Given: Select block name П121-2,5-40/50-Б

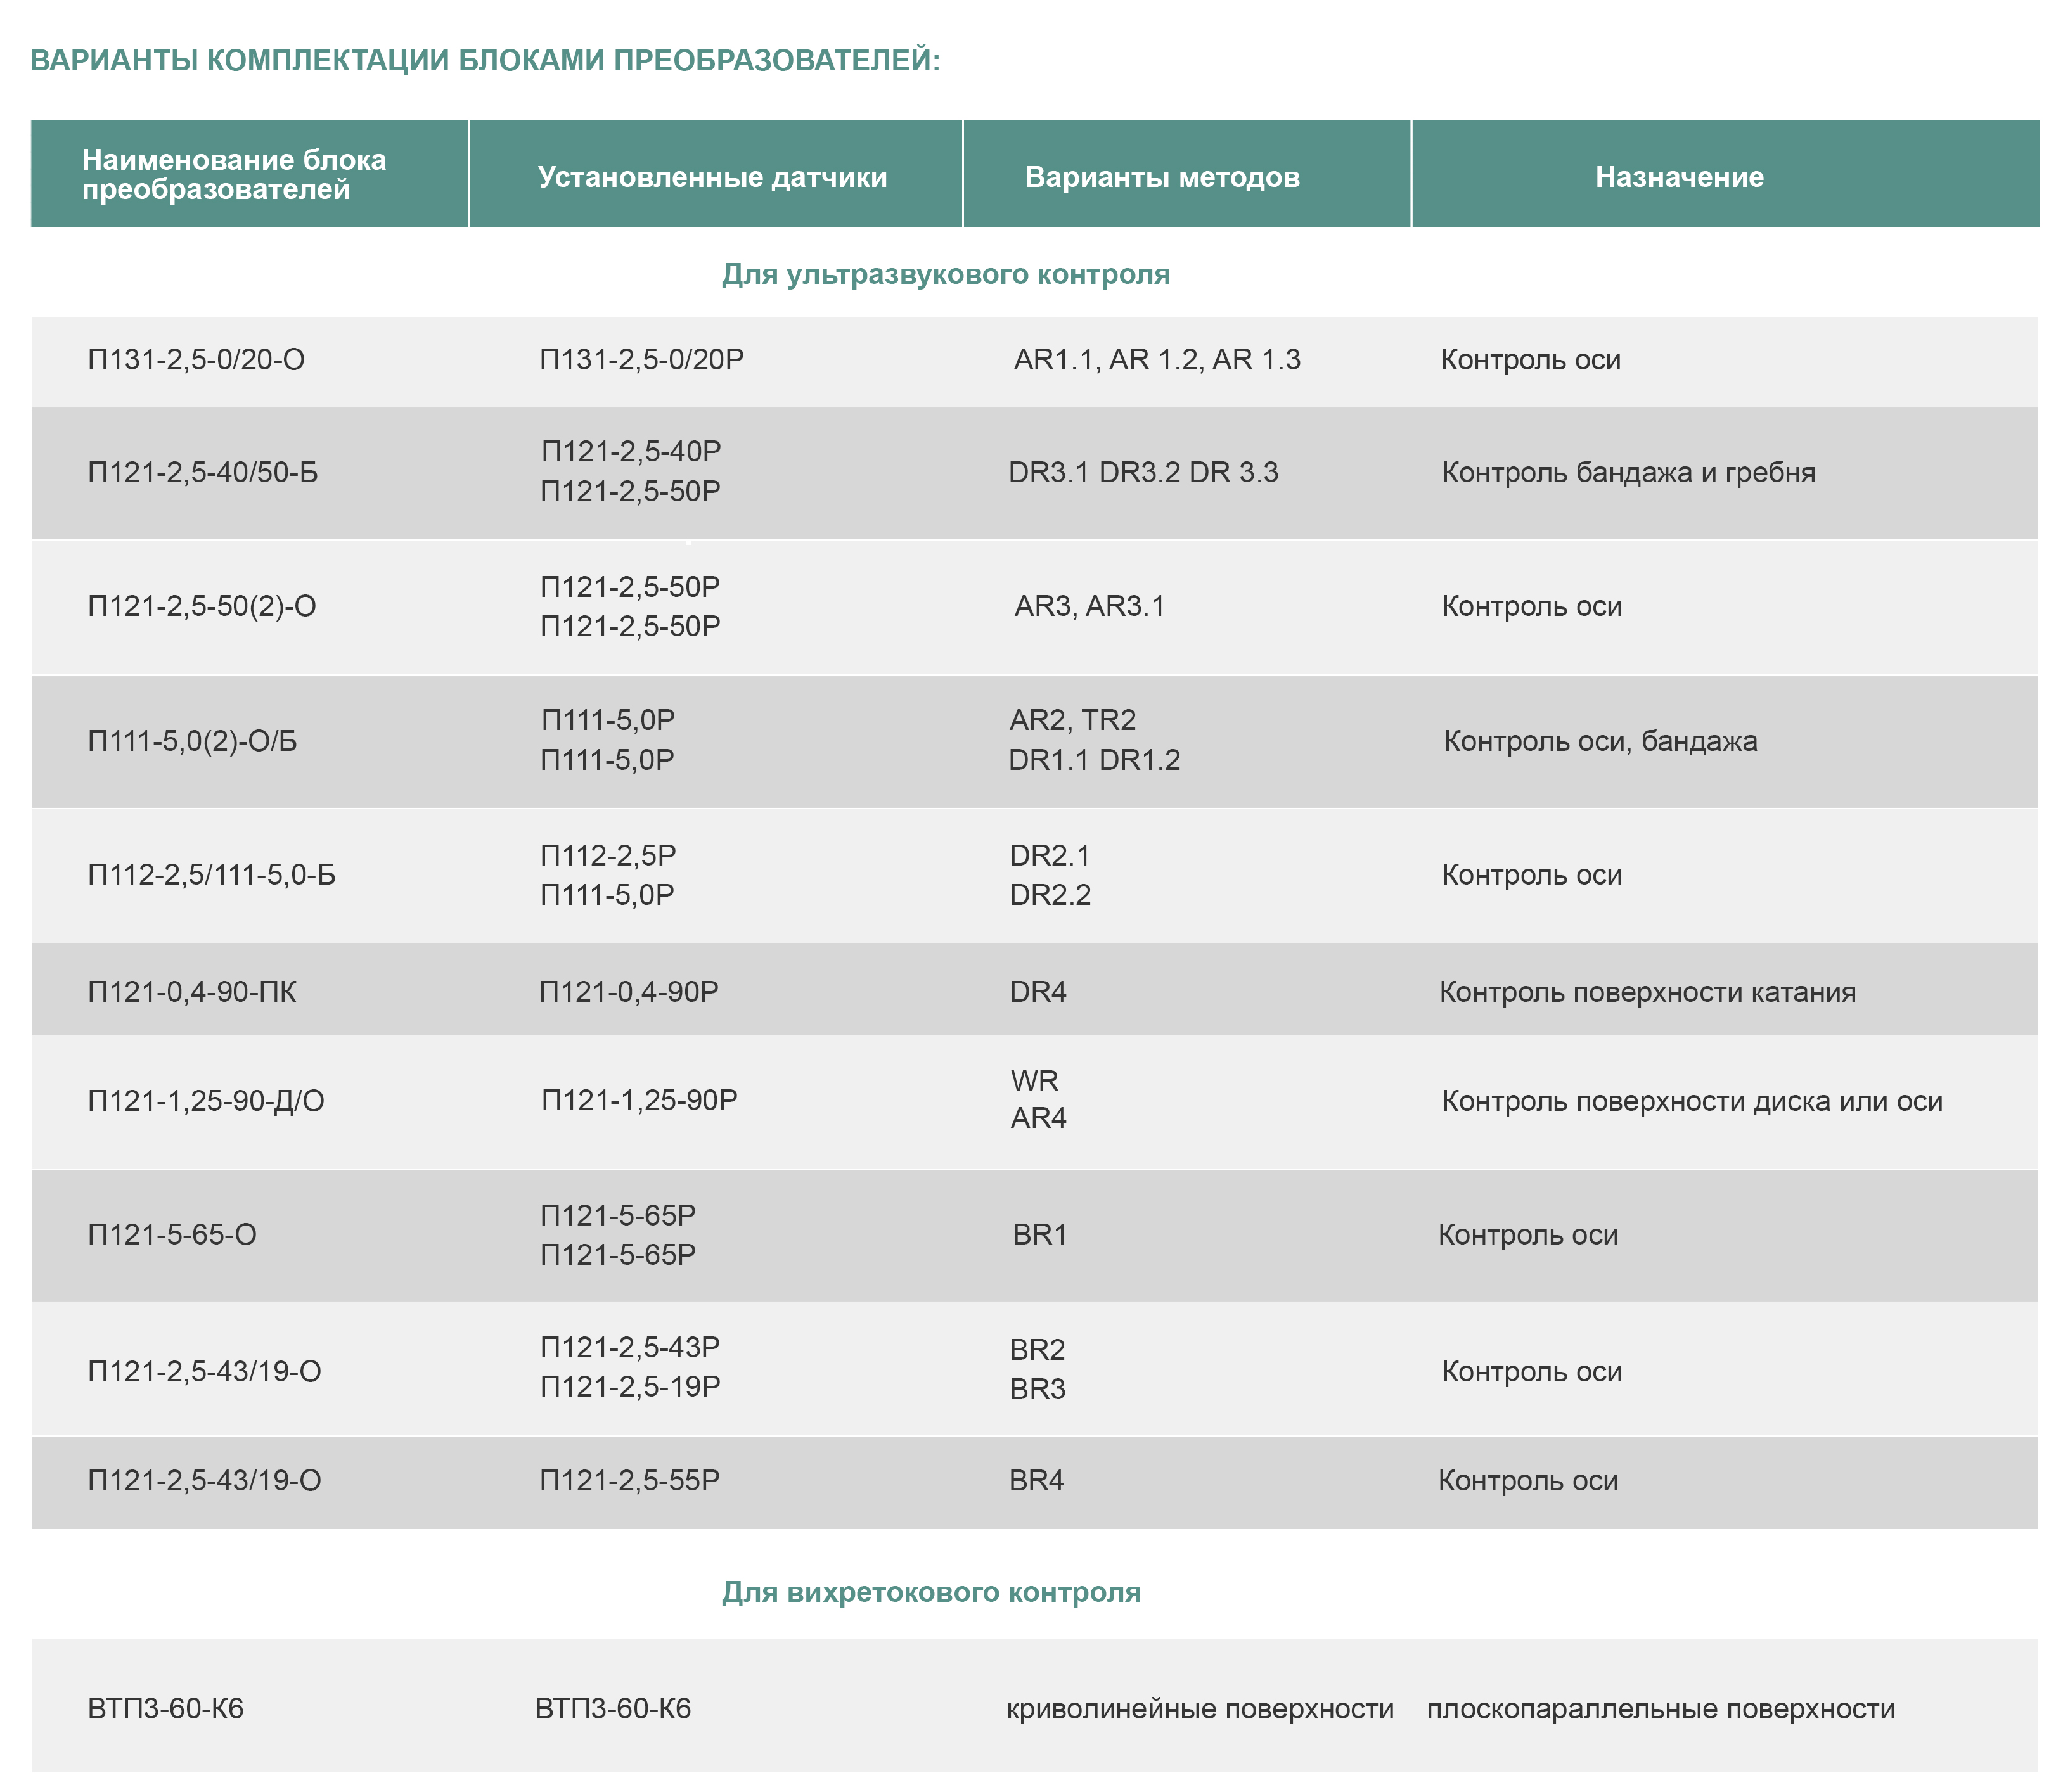Looking at the screenshot, I should tap(203, 472).
